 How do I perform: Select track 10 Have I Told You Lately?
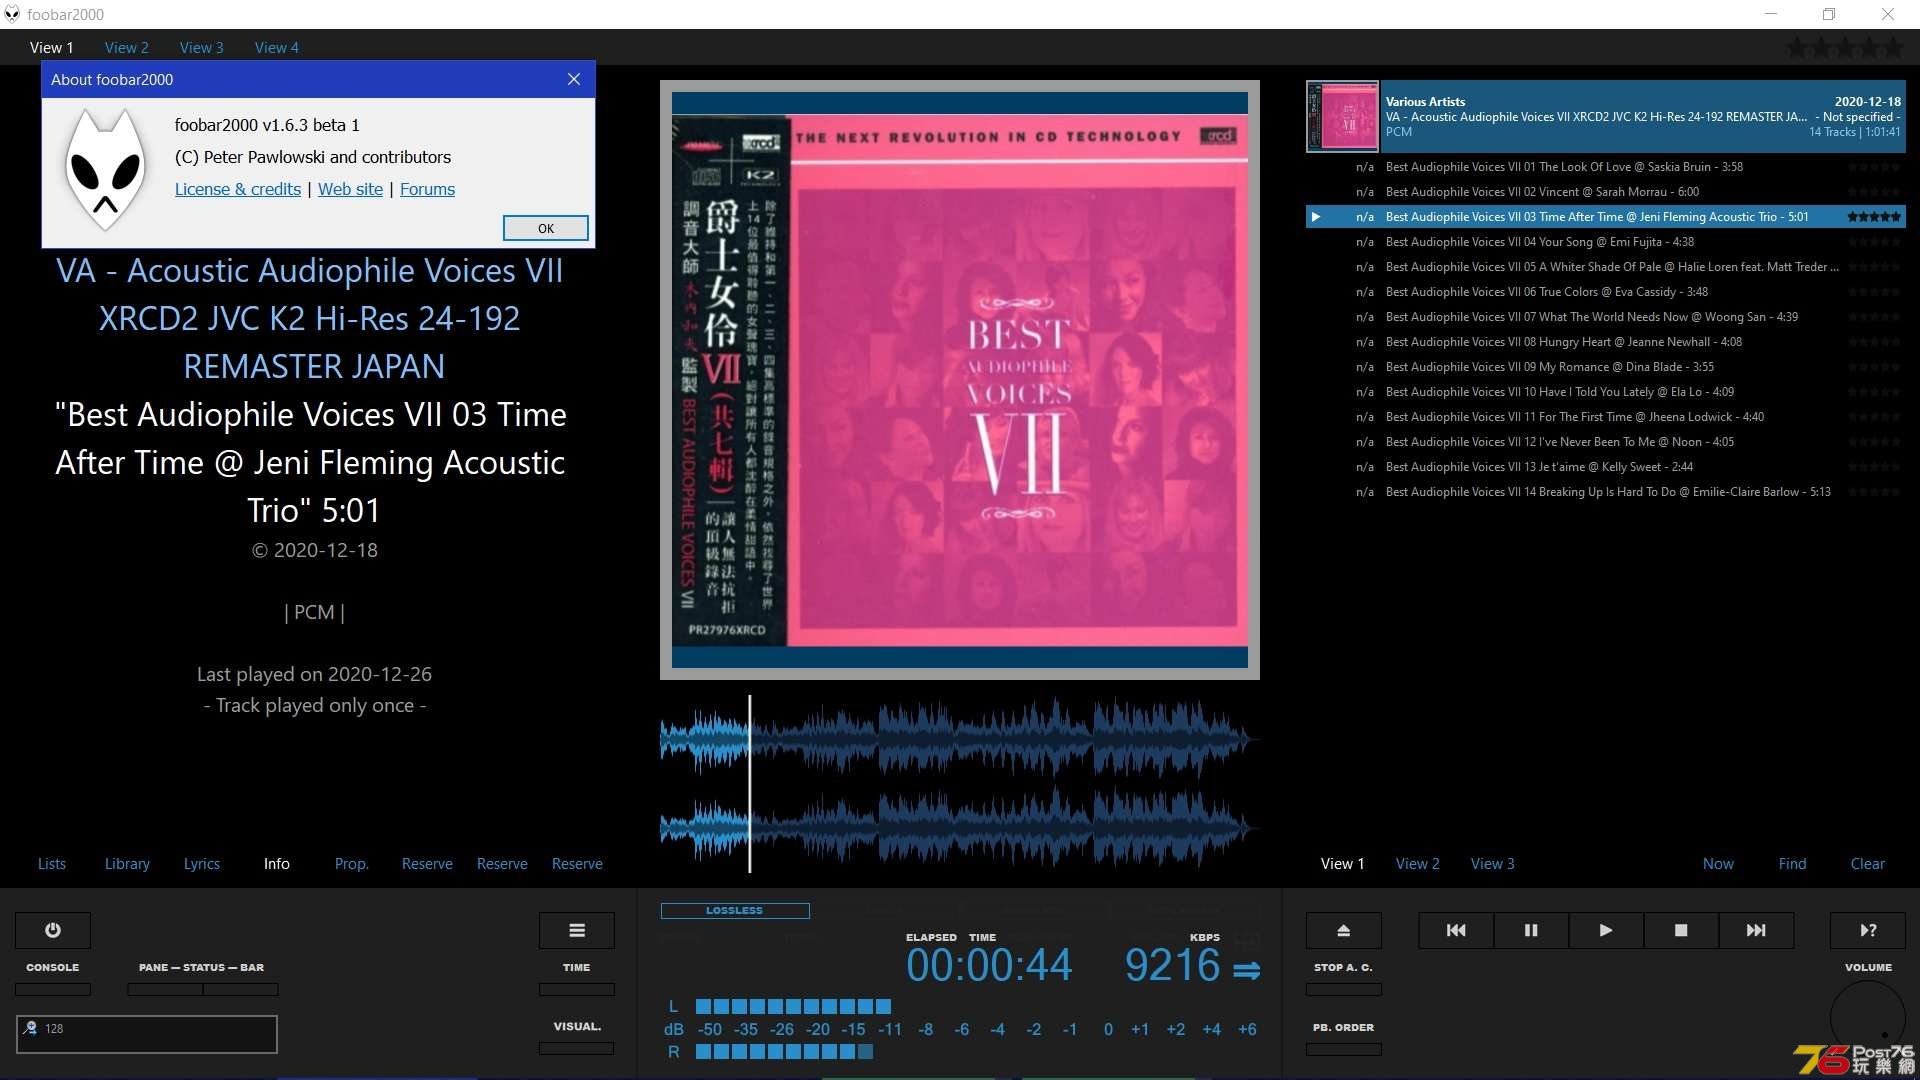coord(1605,392)
